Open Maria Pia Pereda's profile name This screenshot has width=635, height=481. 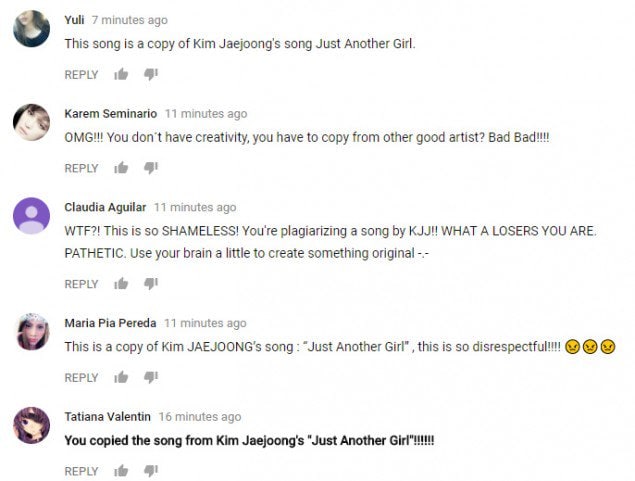(110, 323)
